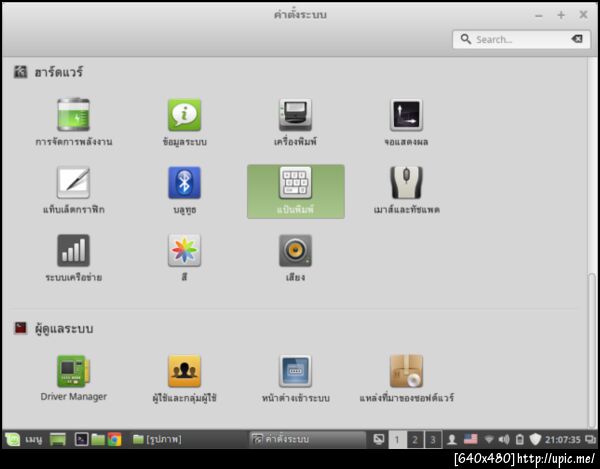Click the ผู้ดูแลระบบ section heading
Screen dimensions: 600x469
64,329
